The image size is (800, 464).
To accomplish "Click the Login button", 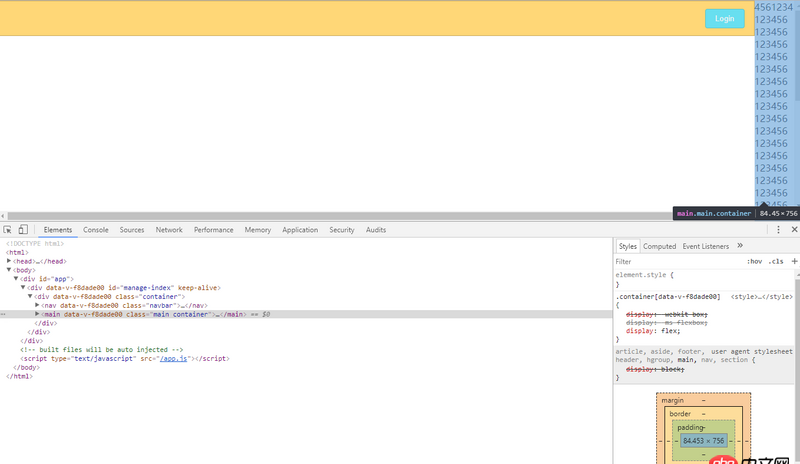I will coord(724,18).
